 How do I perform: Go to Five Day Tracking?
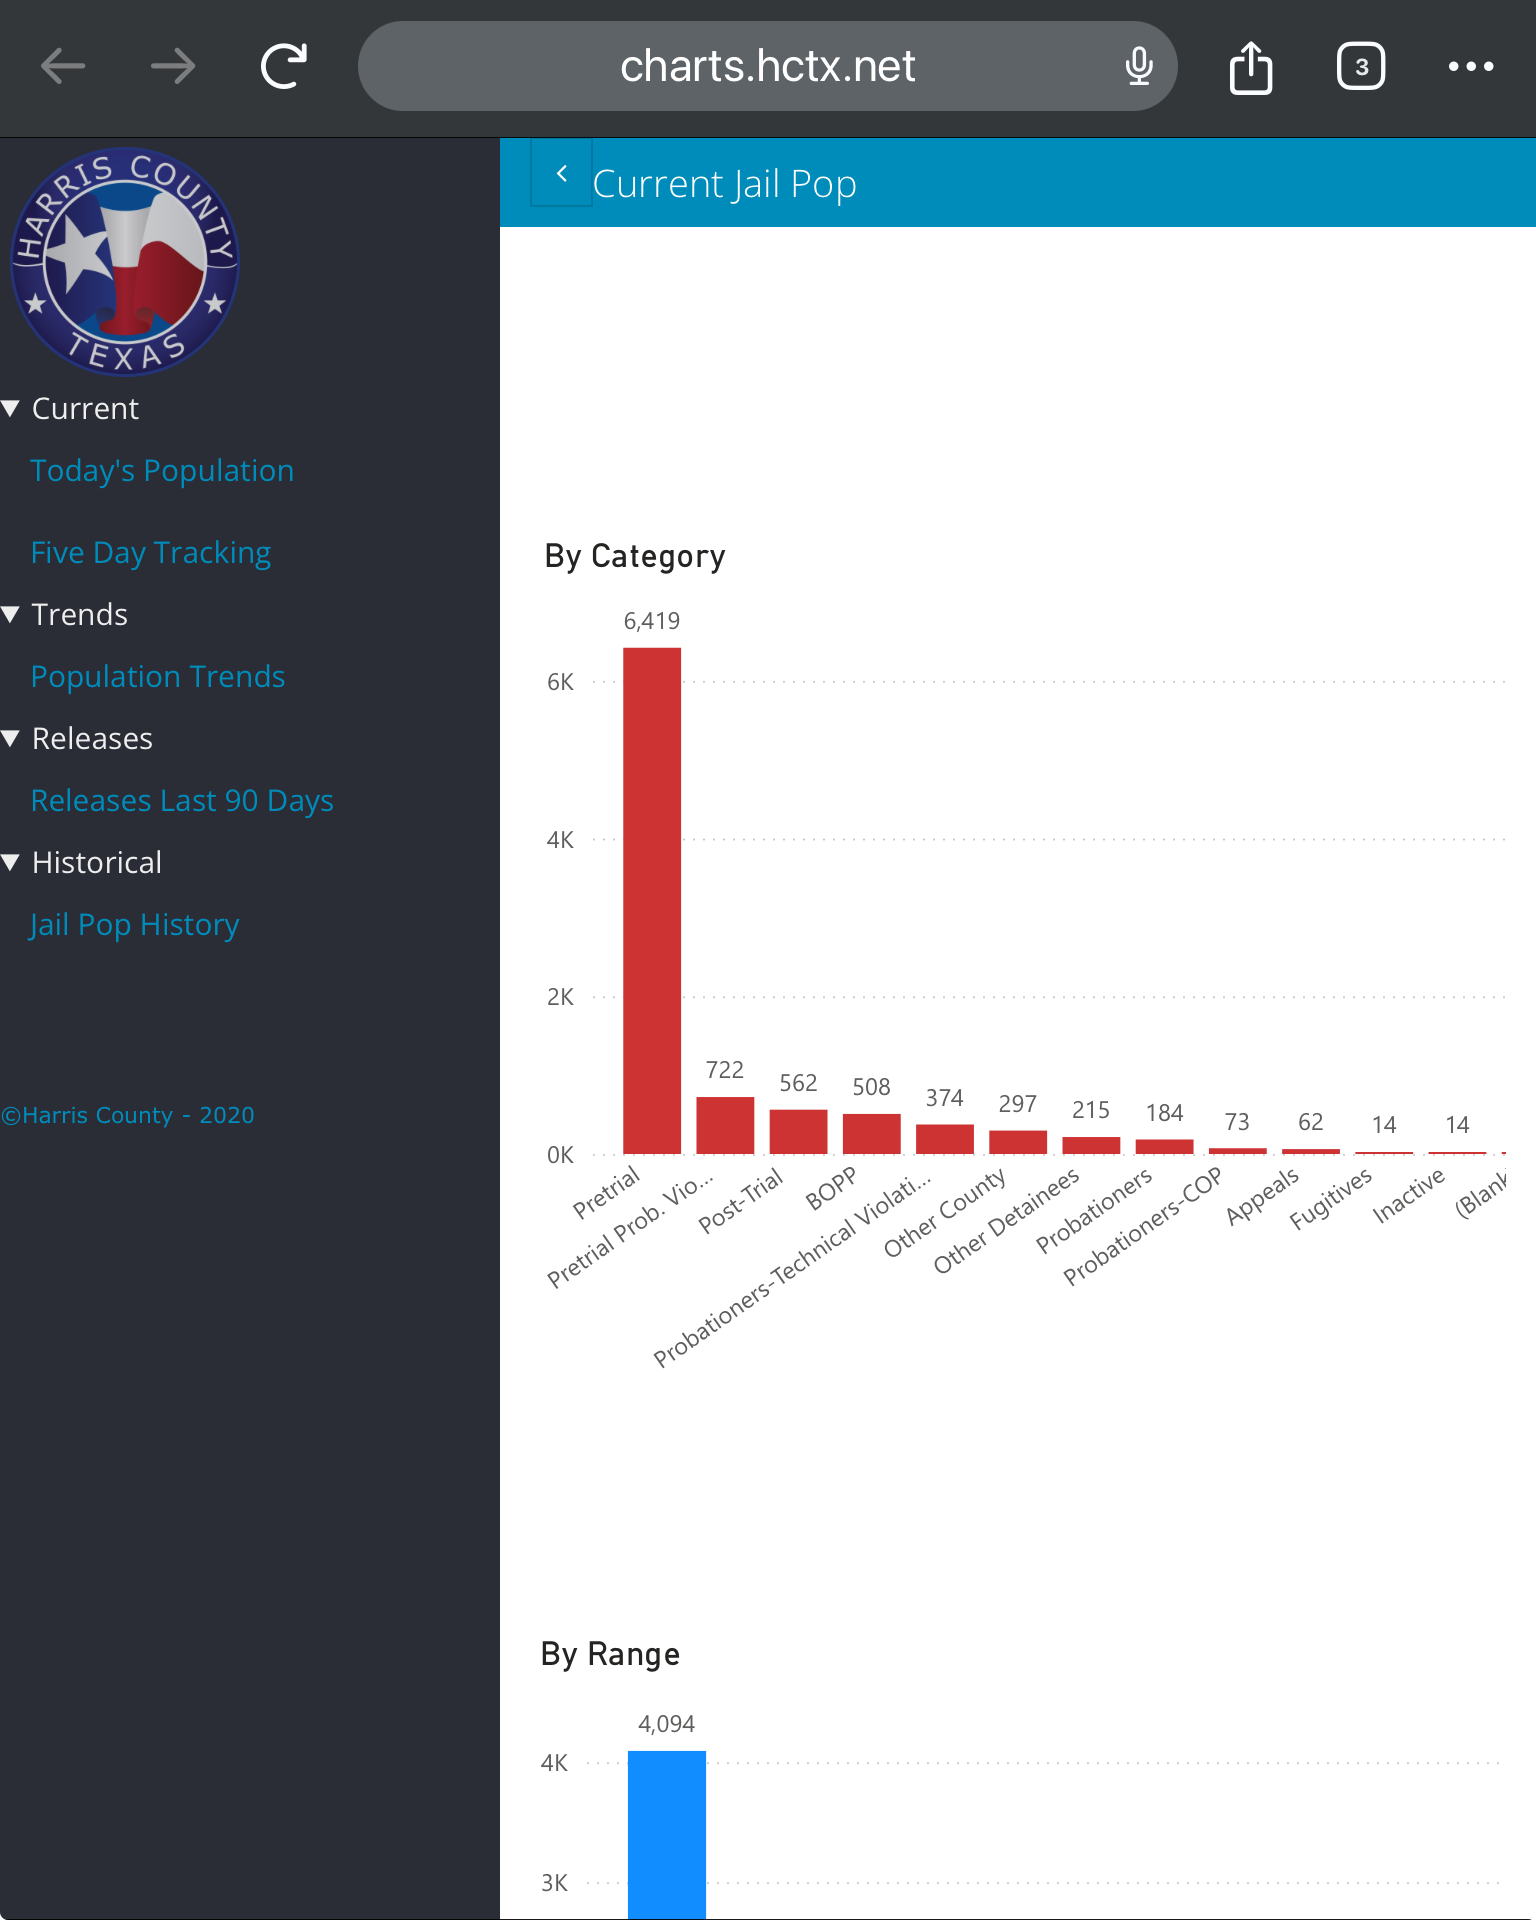pyautogui.click(x=150, y=552)
